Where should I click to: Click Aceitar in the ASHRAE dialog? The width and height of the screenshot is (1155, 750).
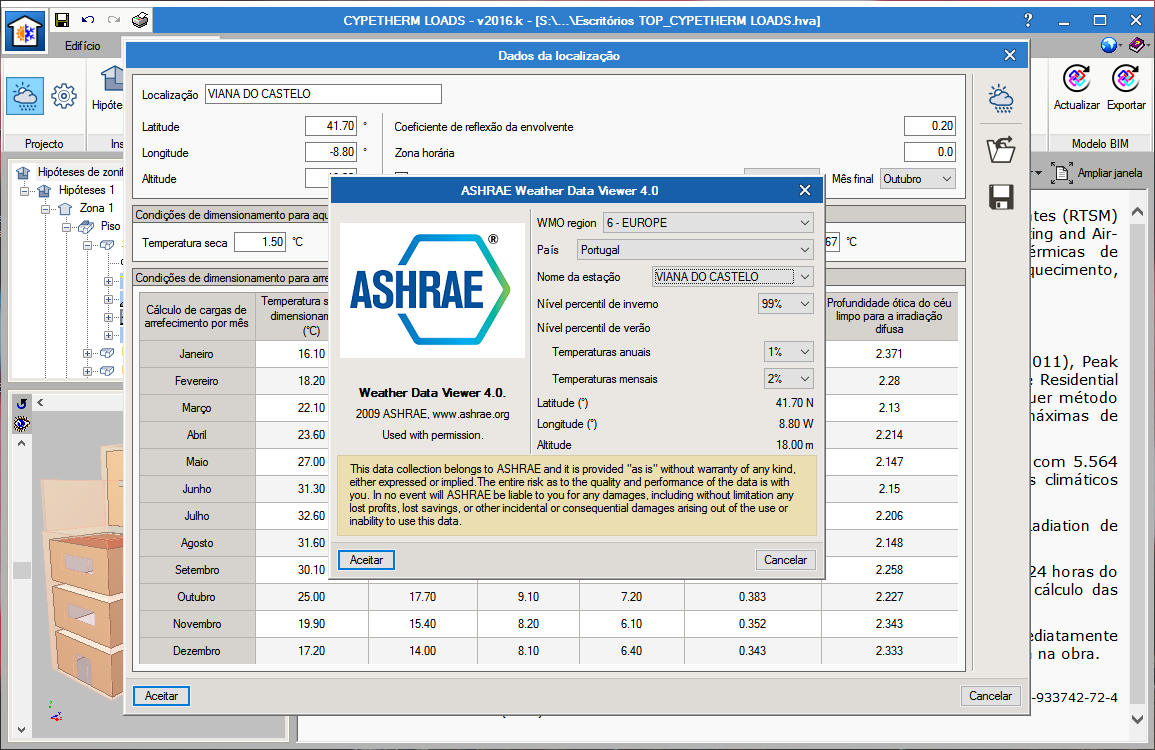[x=366, y=560]
